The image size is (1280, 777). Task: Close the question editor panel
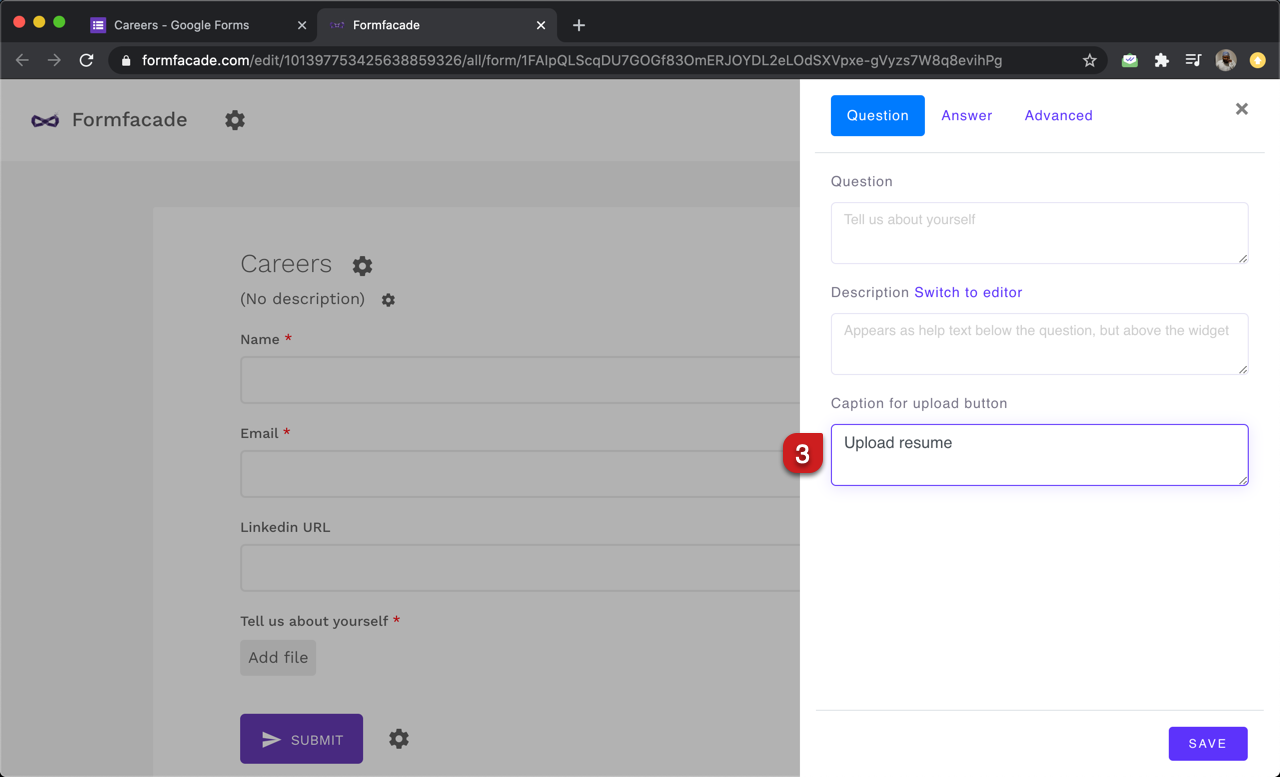tap(1241, 109)
